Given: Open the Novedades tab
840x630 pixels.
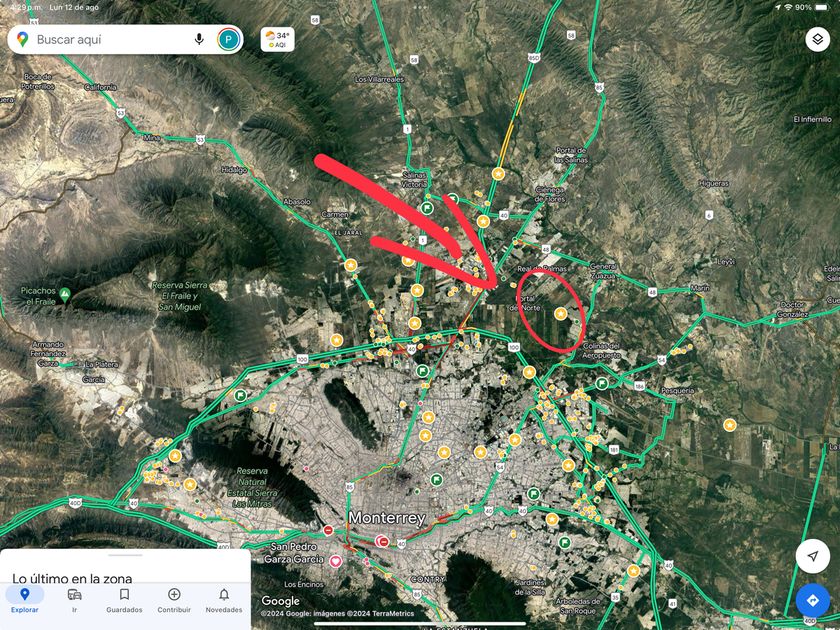Looking at the screenshot, I should (x=224, y=600).
